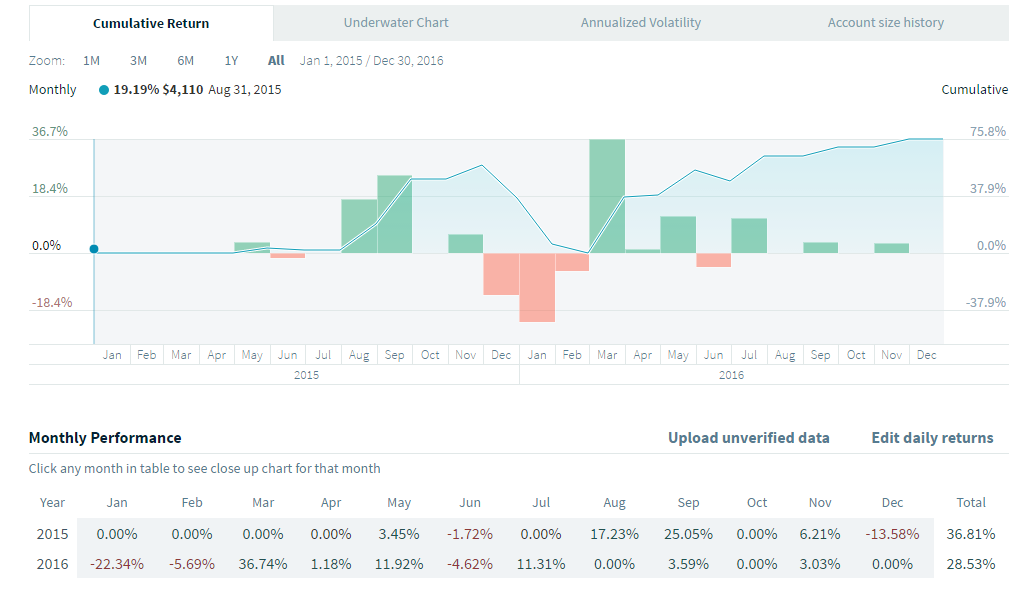This screenshot has height=610, width=1026.
Task: Set zoom to 1M
Action: coord(91,60)
